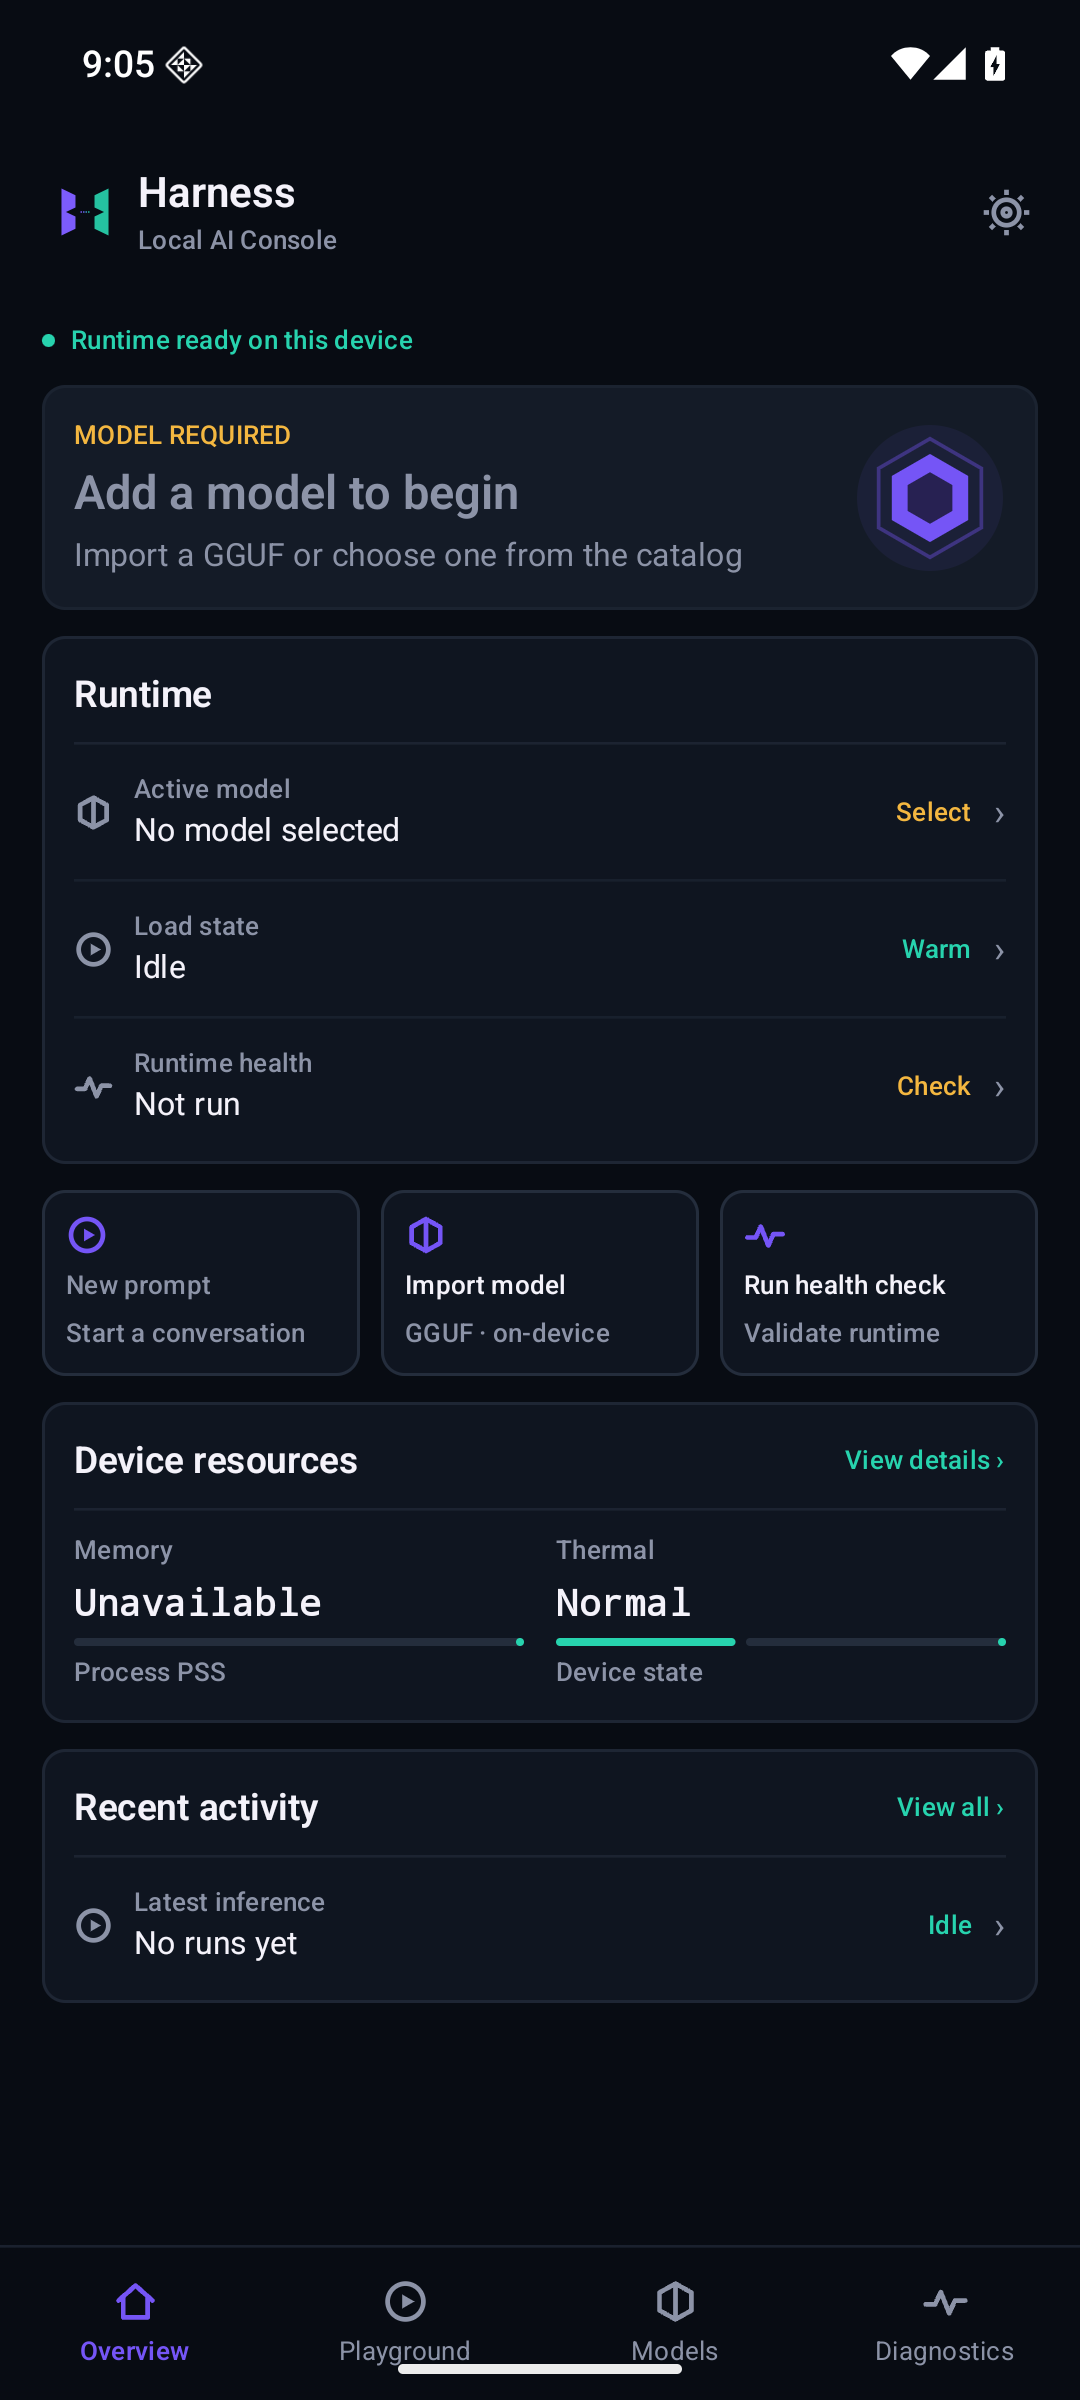Expand the Load state row chevron
Screen dimensions: 1080x2400
(999, 951)
